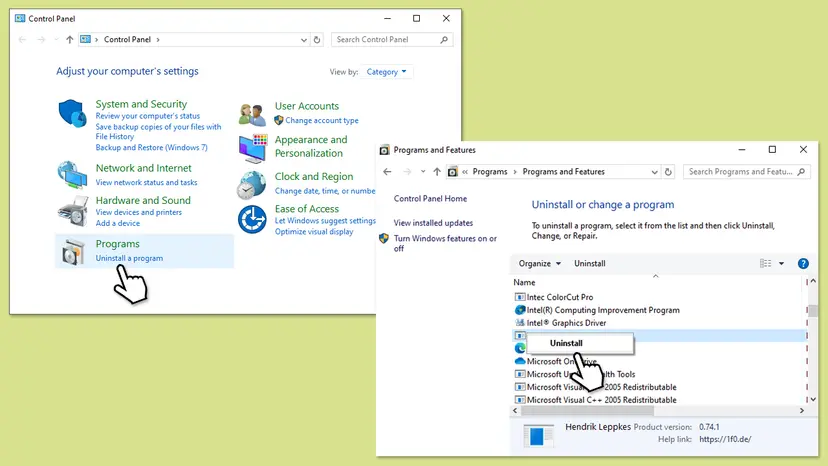
Task: Click the Edge browser icon in list
Action: pos(520,348)
